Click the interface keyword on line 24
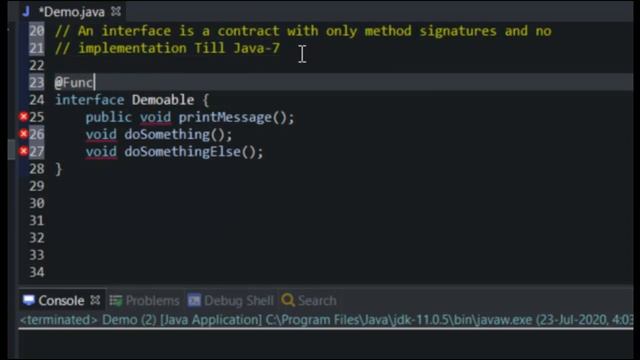 [x=89, y=100]
